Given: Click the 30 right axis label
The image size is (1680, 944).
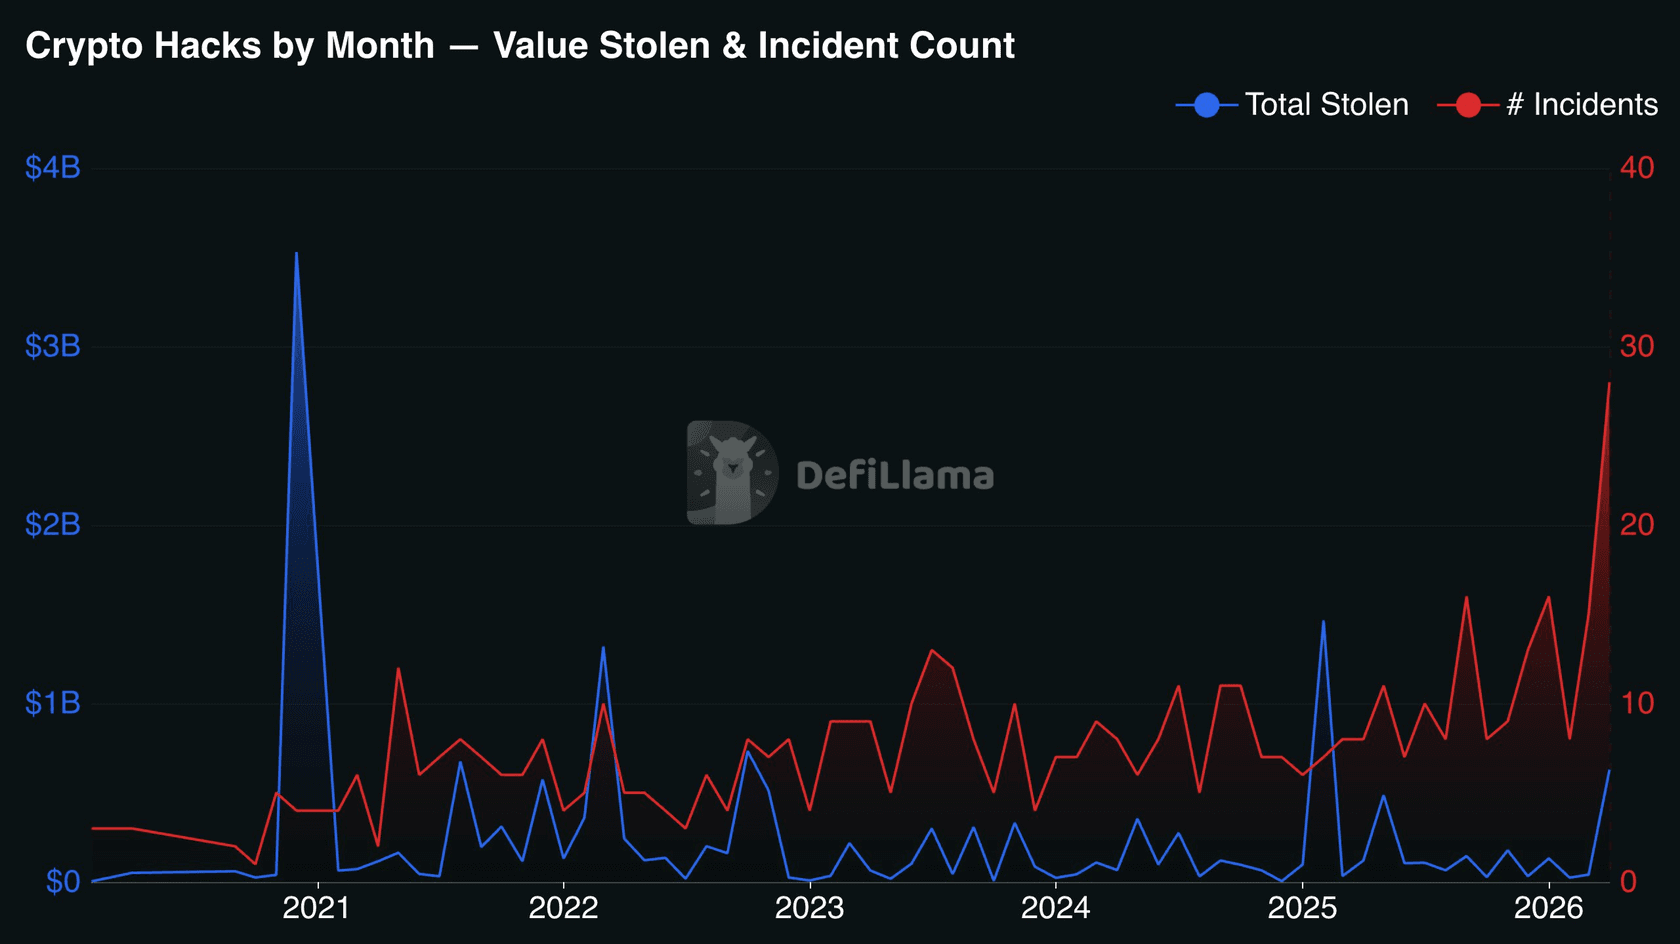Looking at the screenshot, I should 1637,346.
